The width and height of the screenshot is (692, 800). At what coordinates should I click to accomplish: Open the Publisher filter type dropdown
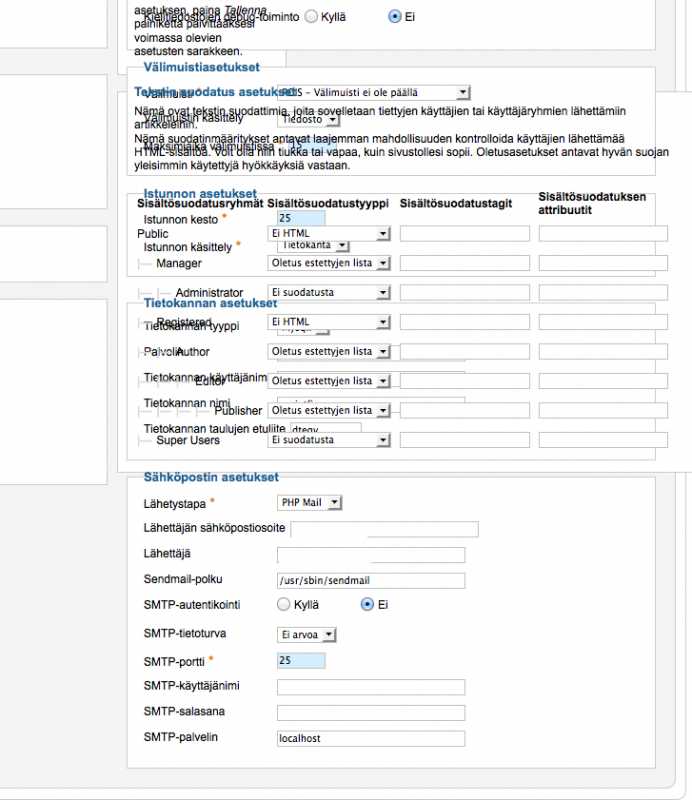(x=329, y=411)
